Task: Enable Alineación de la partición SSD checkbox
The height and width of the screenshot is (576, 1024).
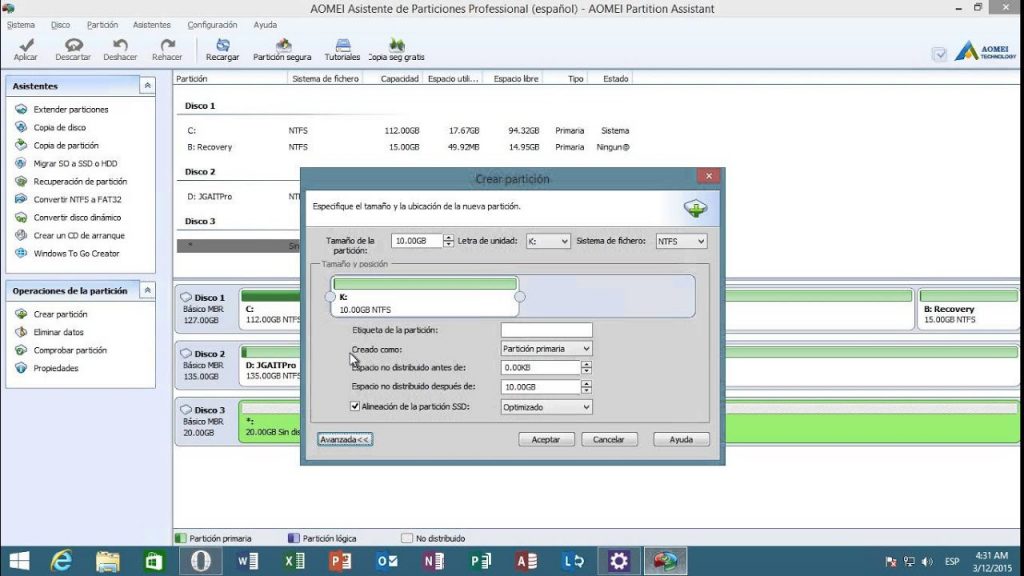Action: pyautogui.click(x=355, y=405)
